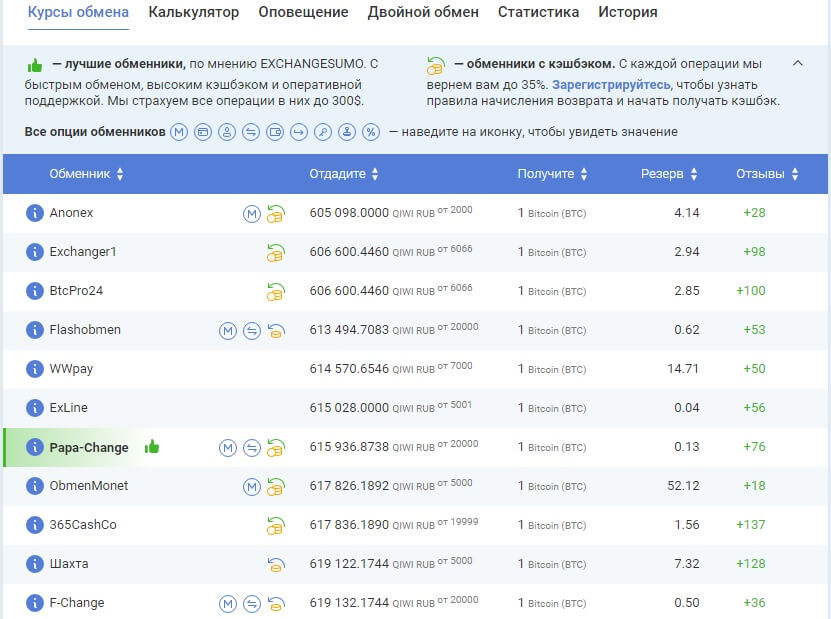Sort table by Резерв column
Screen dimensions: 831x619
[x=669, y=174]
